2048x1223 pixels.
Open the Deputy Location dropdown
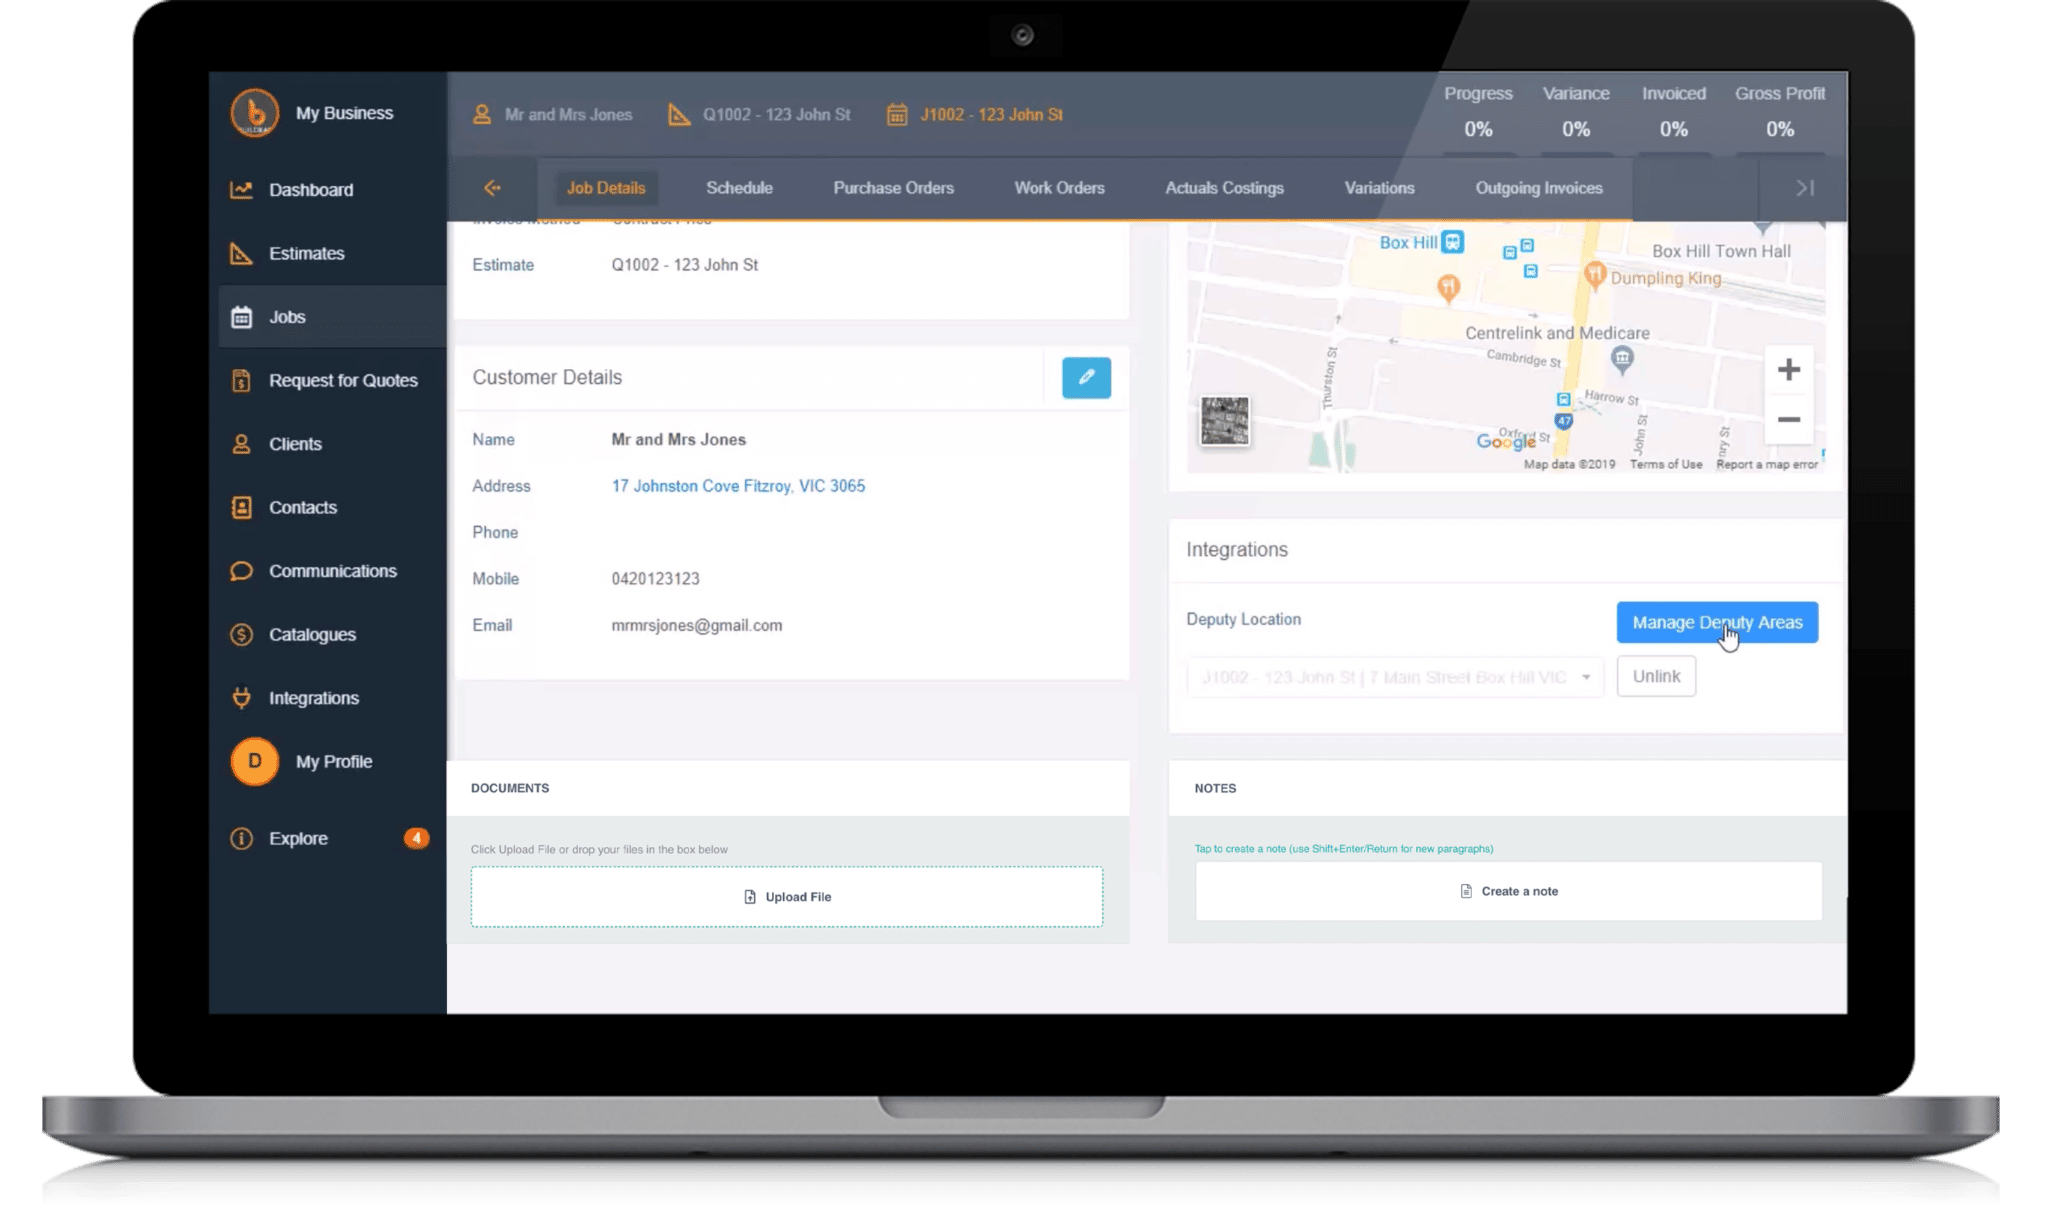click(x=1394, y=676)
